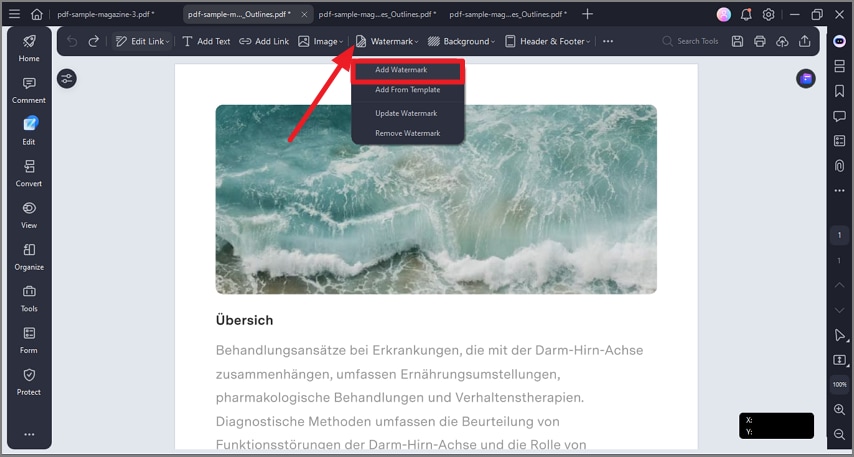Click the ocean waves image in document
854x457 pixels.
[436, 199]
